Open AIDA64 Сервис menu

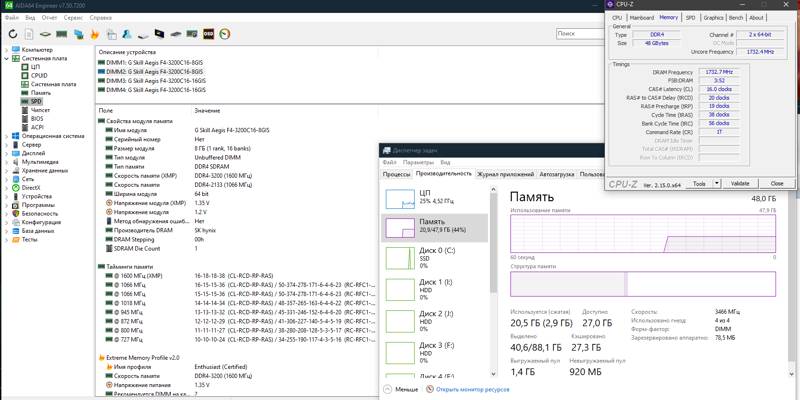point(73,18)
